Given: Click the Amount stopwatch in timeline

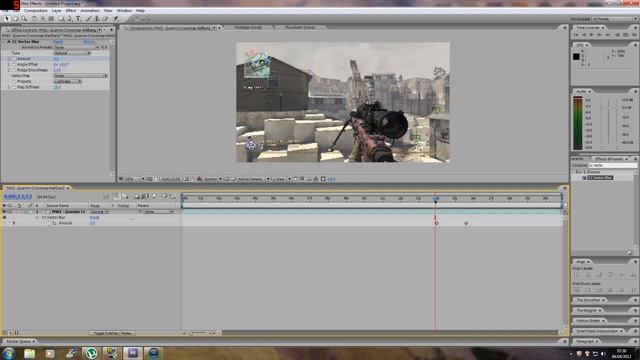Looking at the screenshot, I should point(54,223).
